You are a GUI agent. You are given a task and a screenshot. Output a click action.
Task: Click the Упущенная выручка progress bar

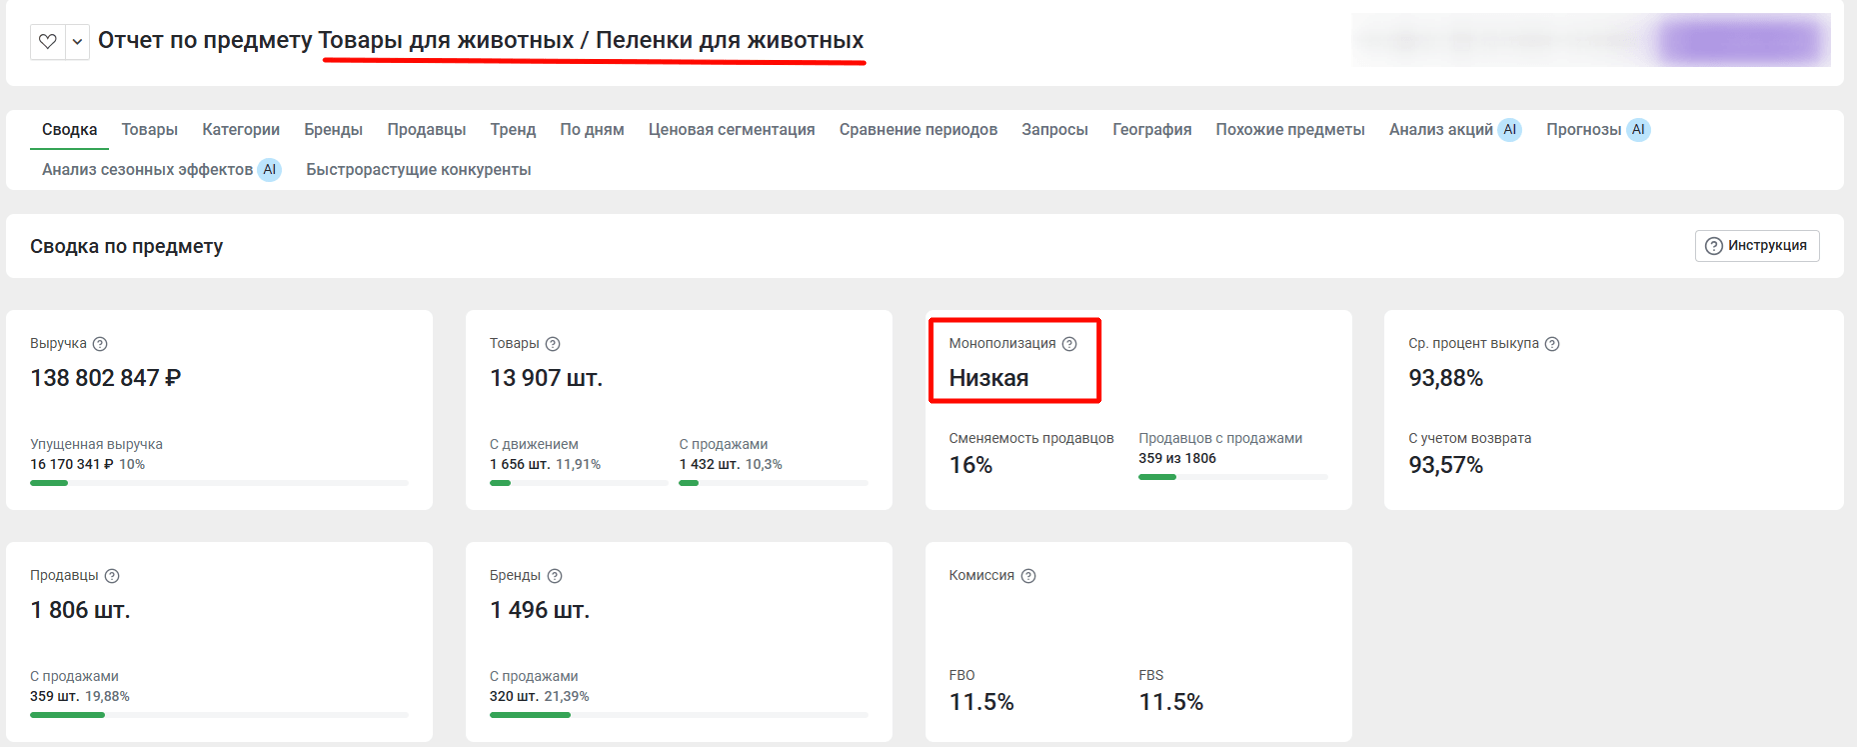point(219,483)
